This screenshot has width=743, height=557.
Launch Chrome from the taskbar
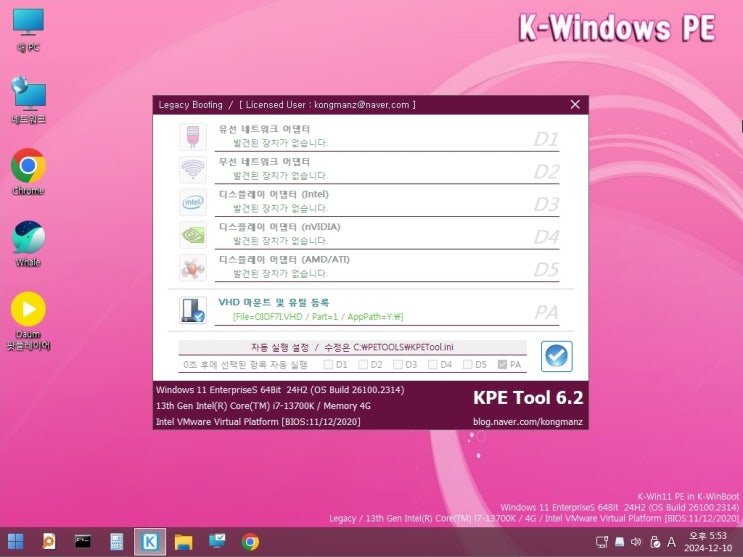[x=250, y=541]
